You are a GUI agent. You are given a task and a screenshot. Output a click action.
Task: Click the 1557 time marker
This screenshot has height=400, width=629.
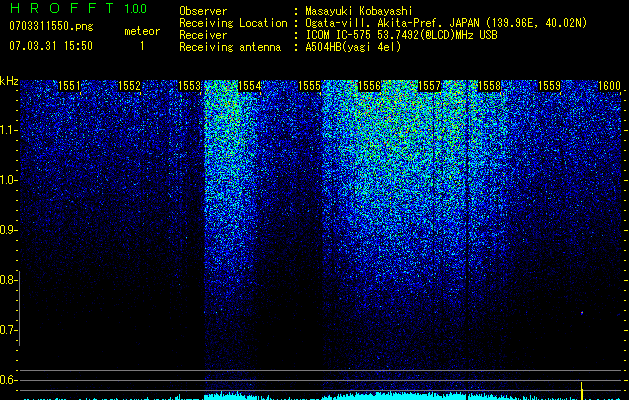430,86
